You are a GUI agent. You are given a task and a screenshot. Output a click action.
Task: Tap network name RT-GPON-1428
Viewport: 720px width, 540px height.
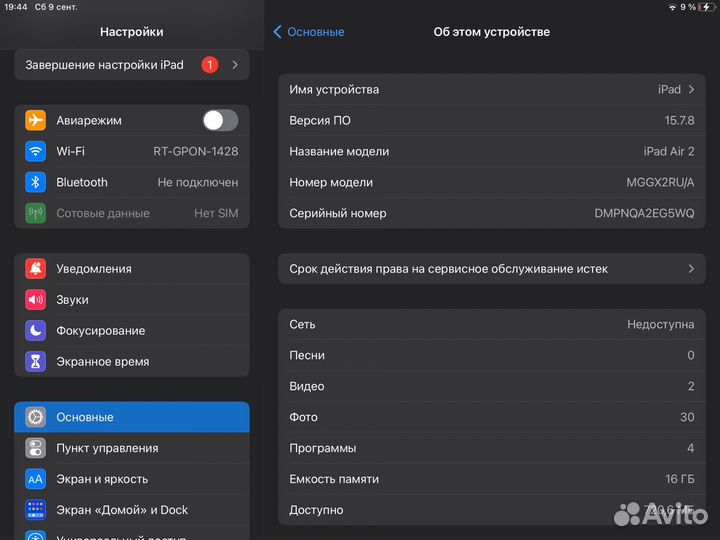click(x=196, y=151)
